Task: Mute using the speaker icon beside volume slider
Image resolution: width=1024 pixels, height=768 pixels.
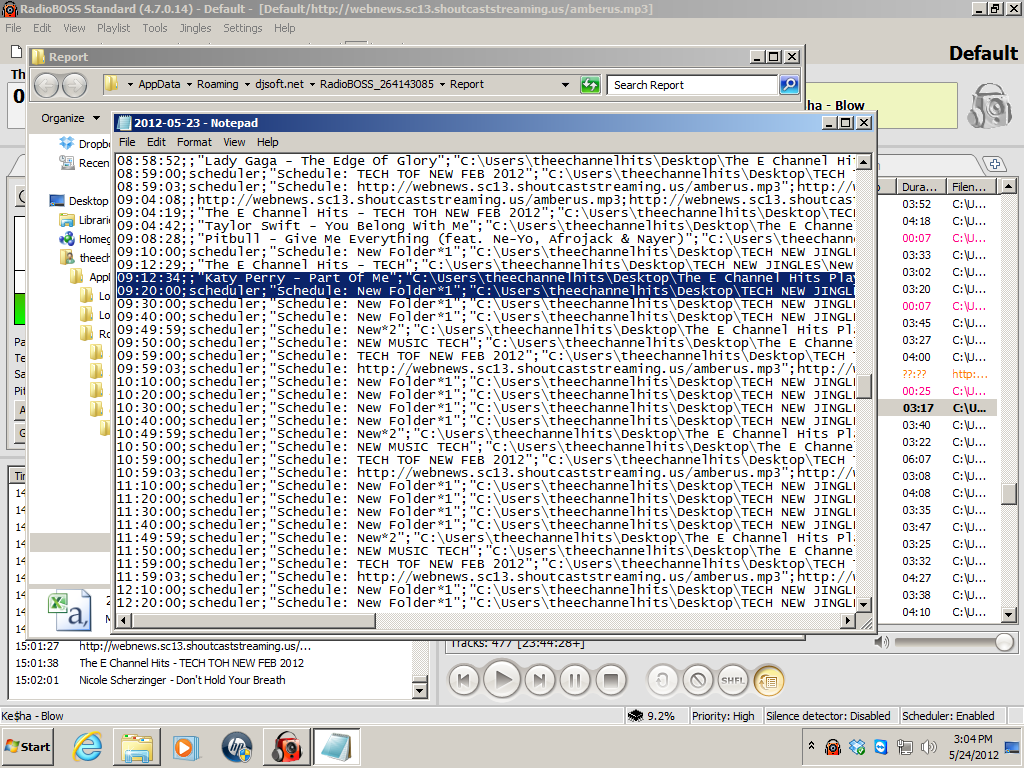Action: tap(881, 642)
